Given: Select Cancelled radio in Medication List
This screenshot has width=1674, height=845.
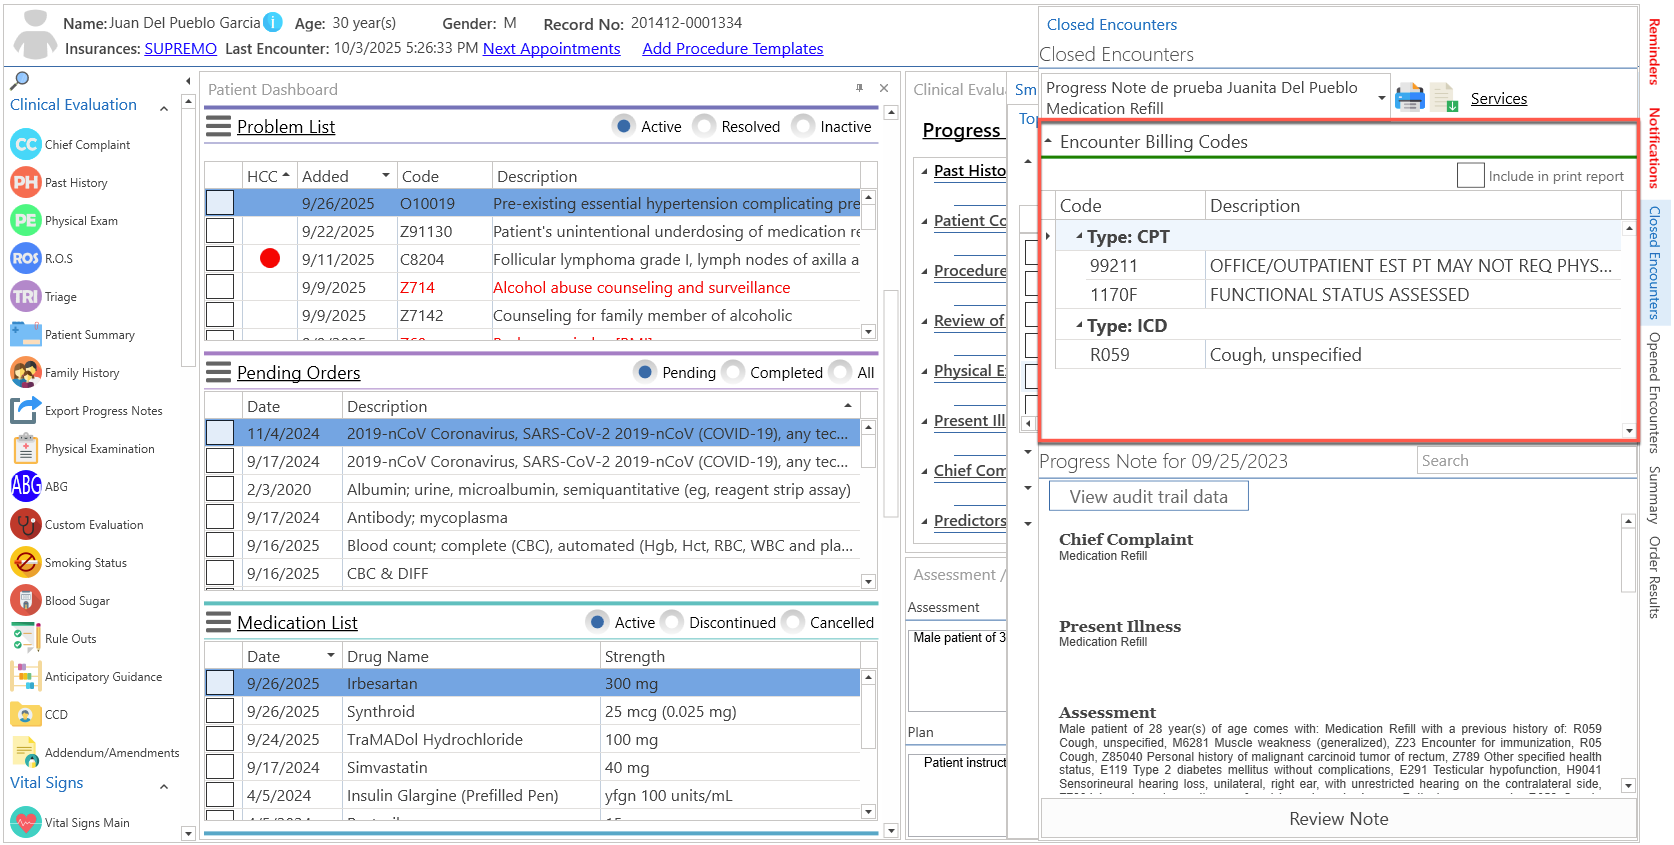Looking at the screenshot, I should [x=793, y=622].
